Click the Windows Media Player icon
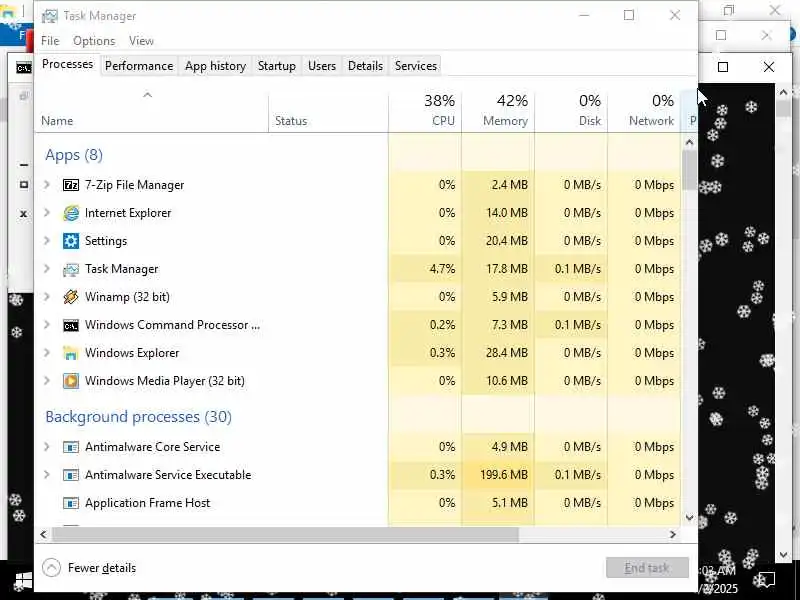Screen dimensions: 800x600 pos(71,381)
